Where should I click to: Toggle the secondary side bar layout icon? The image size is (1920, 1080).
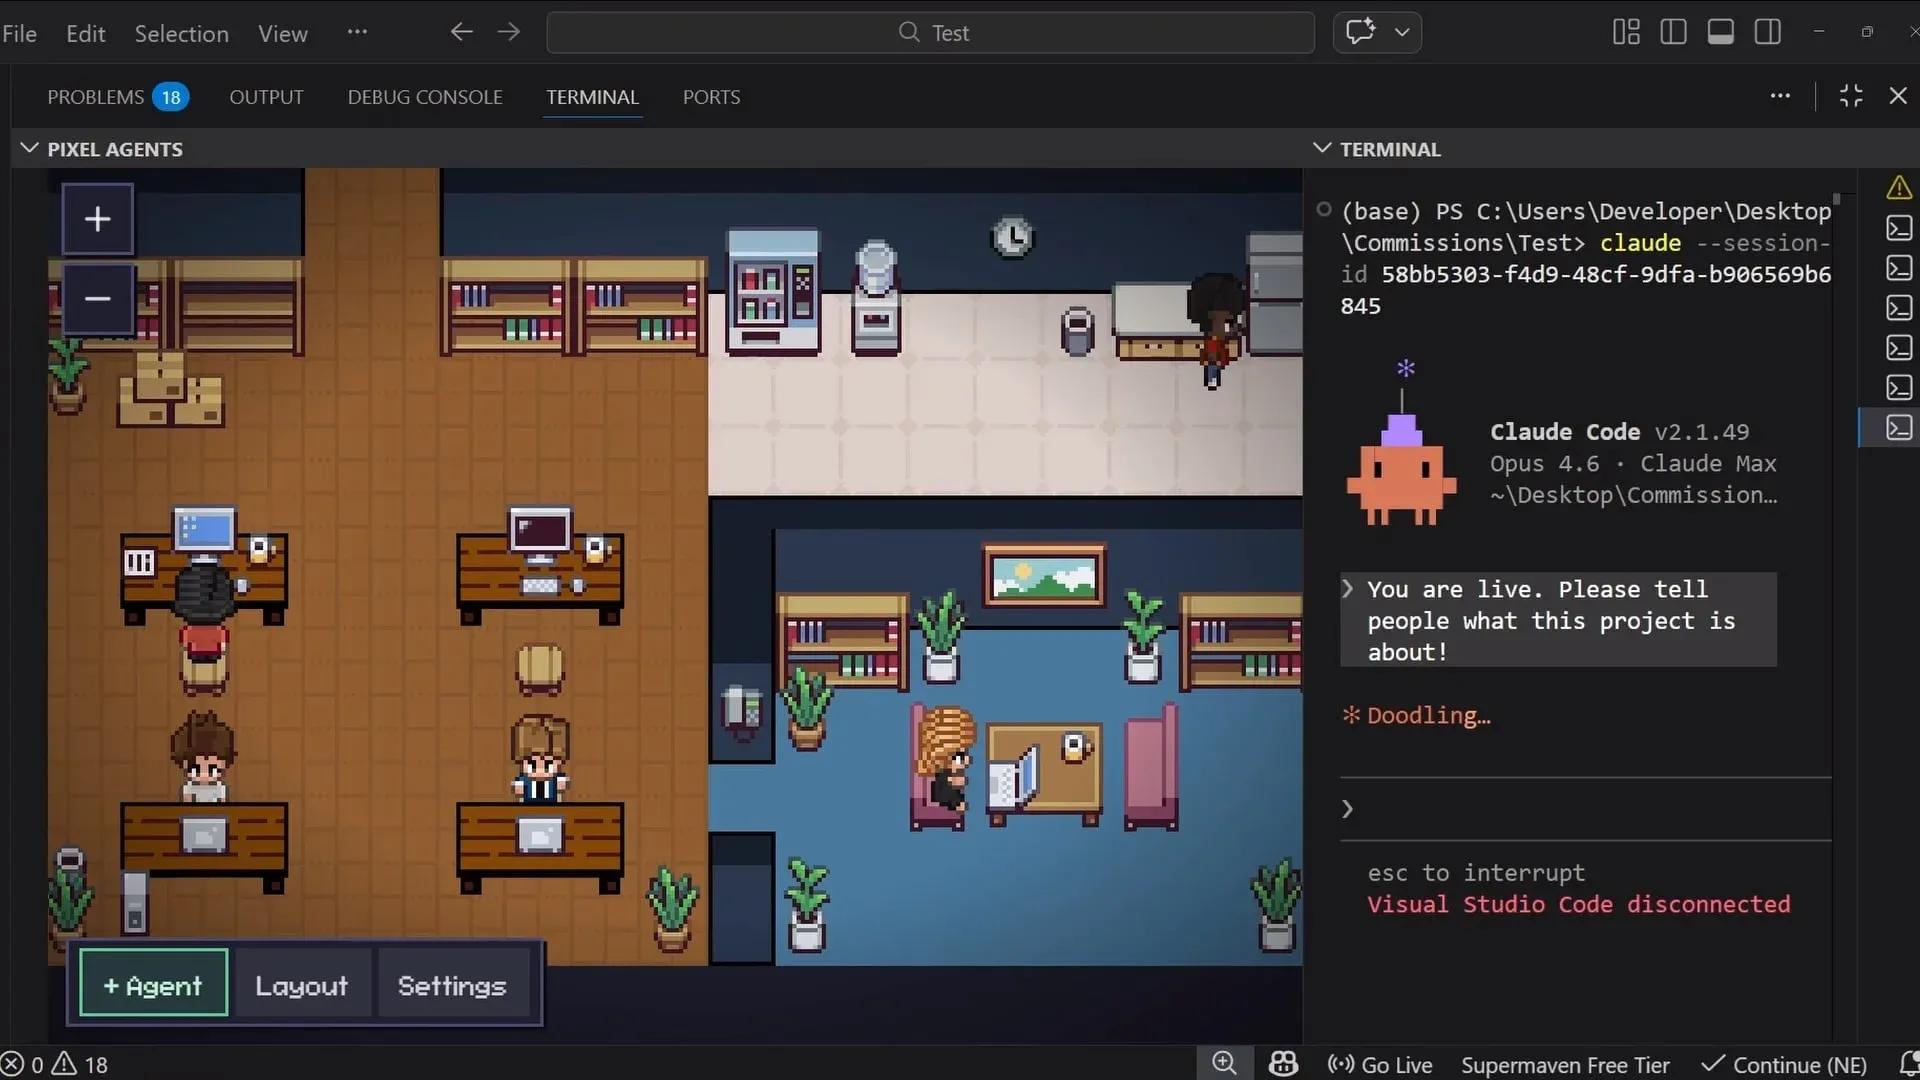(1767, 31)
